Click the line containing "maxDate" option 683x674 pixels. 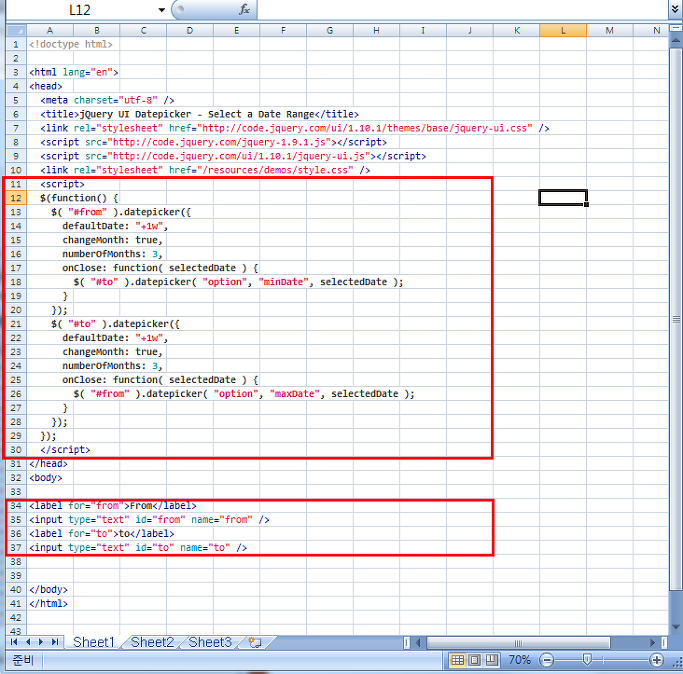coord(244,394)
